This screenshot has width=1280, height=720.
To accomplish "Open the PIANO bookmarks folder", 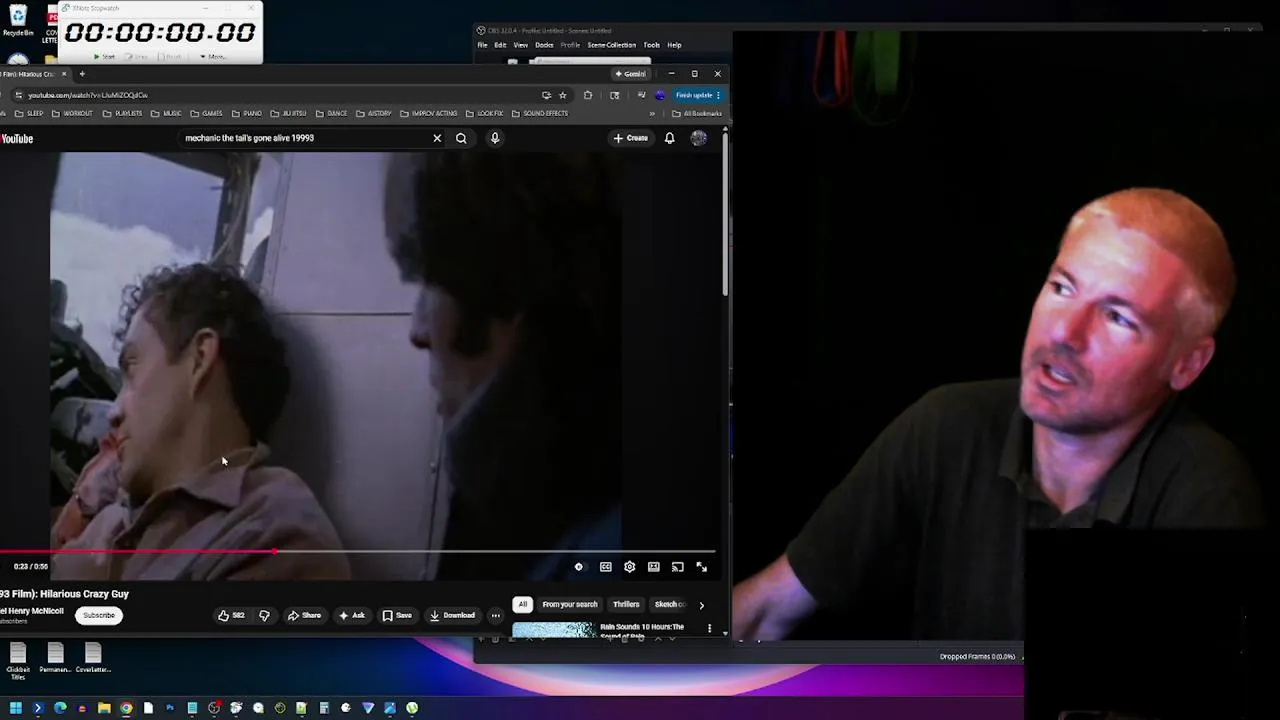I will (x=247, y=113).
